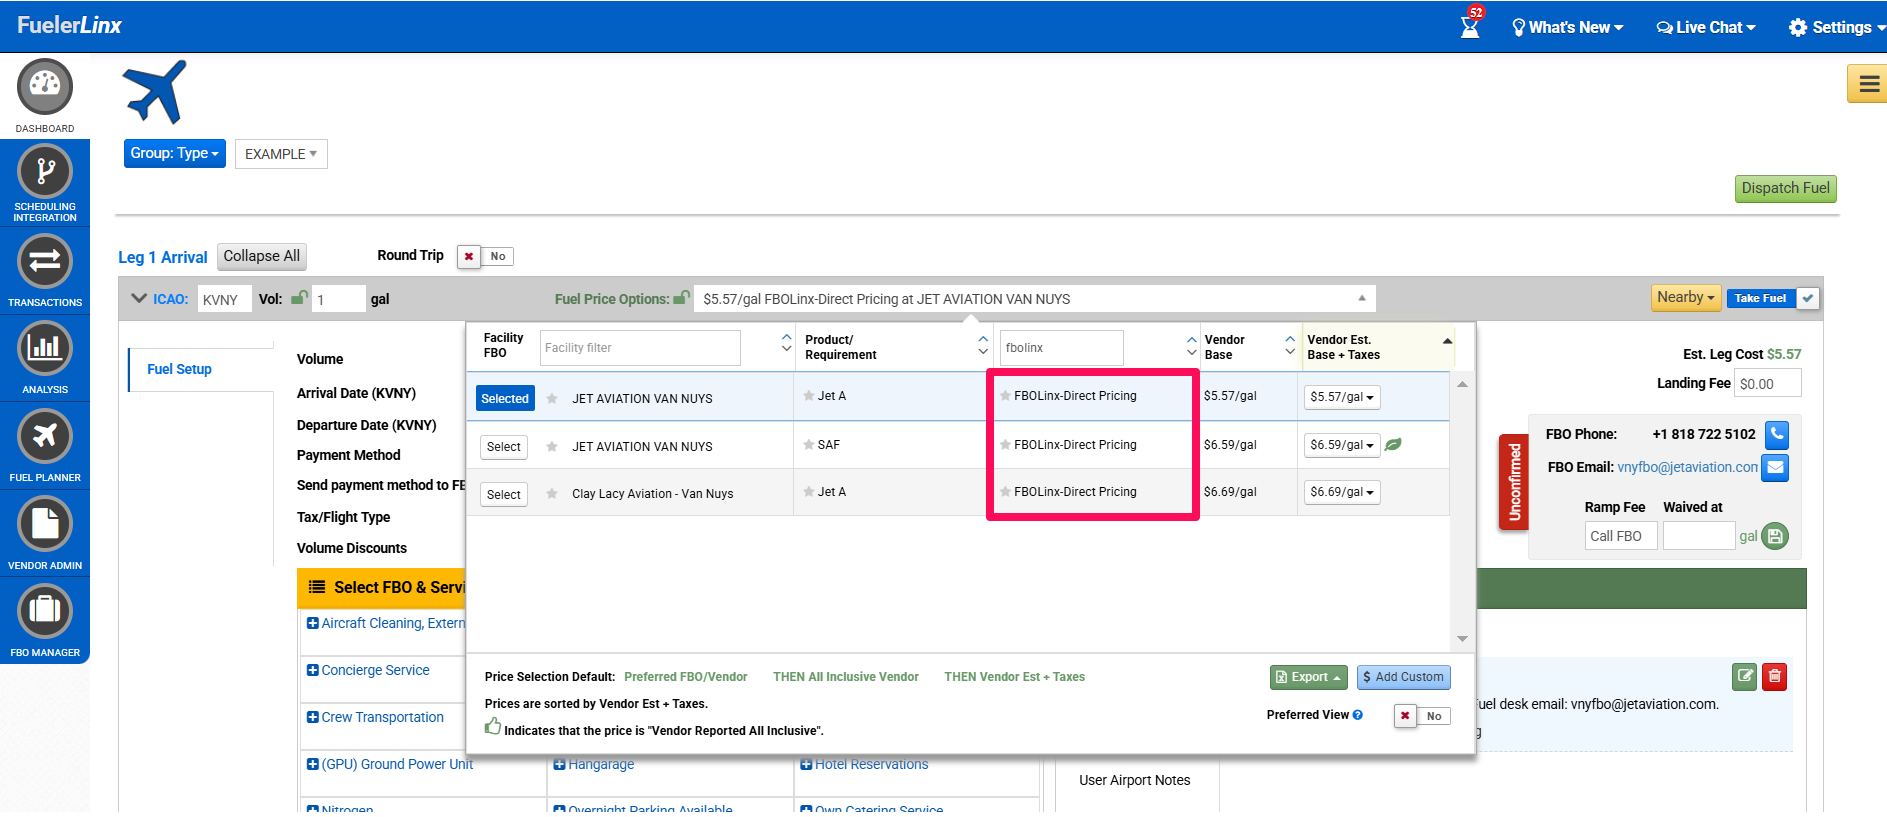Image resolution: width=1887 pixels, height=817 pixels.
Task: Click the Preferred View help icon
Action: click(x=1358, y=715)
